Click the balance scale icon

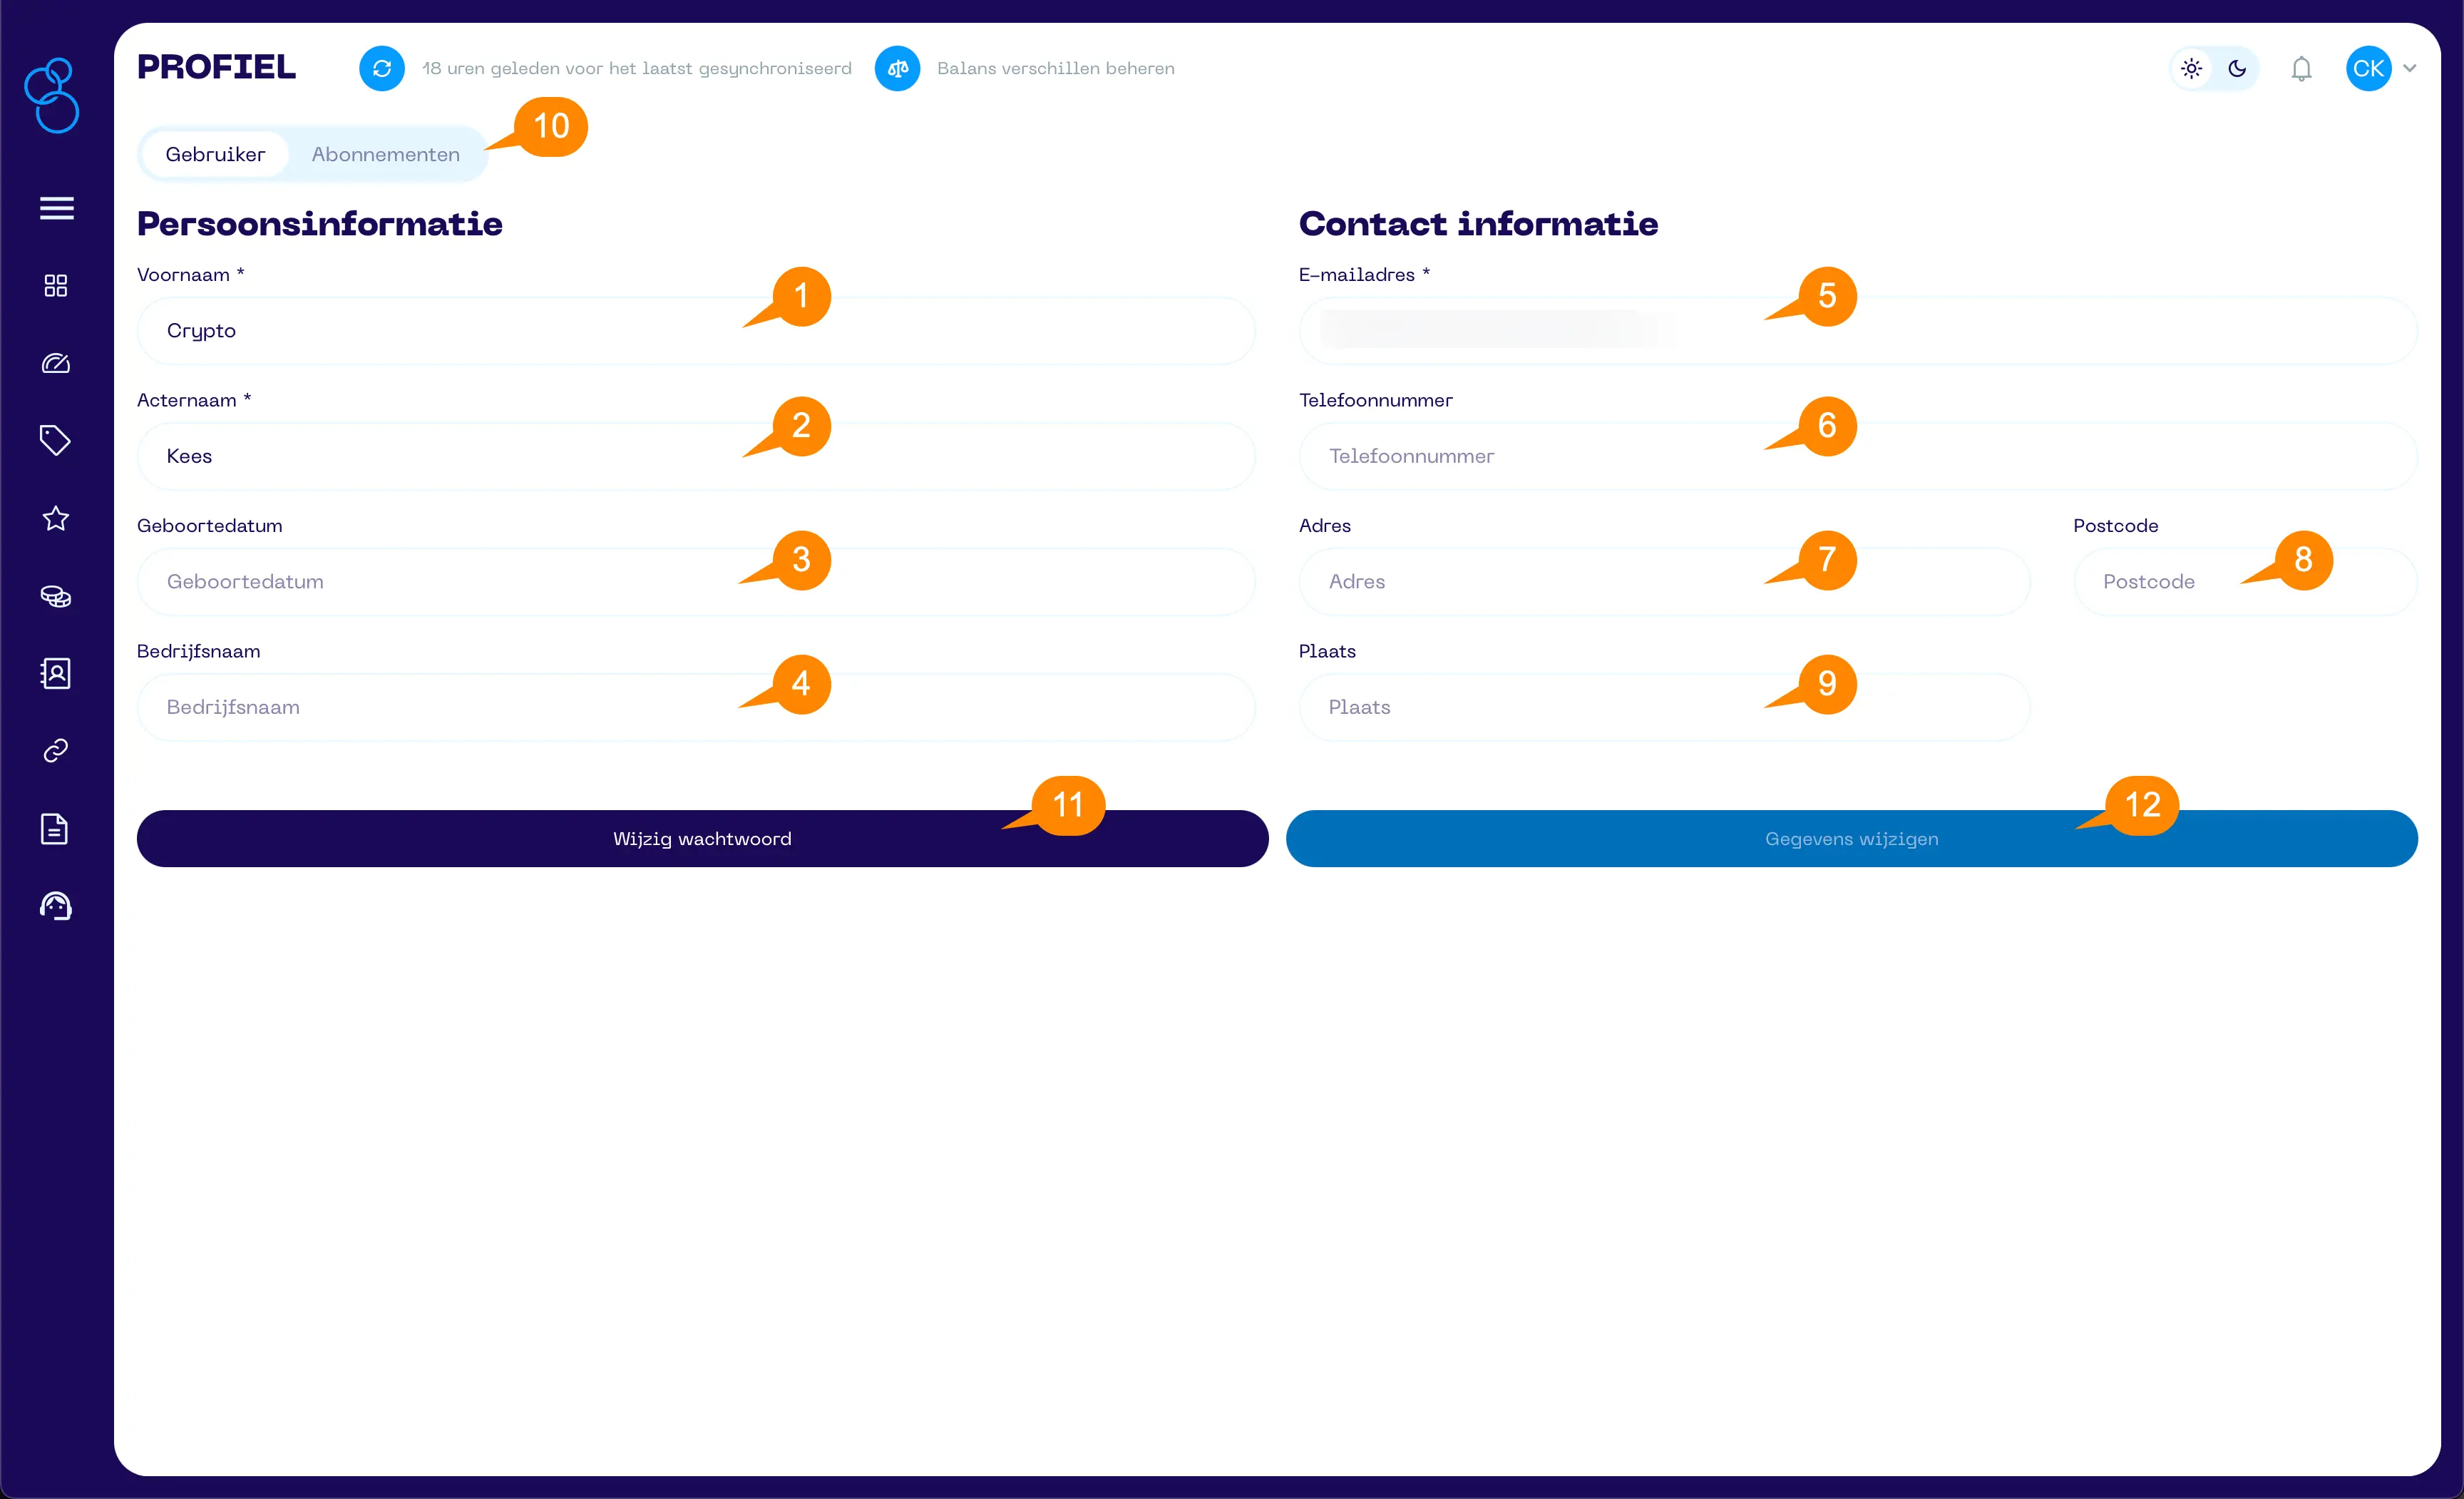(897, 68)
